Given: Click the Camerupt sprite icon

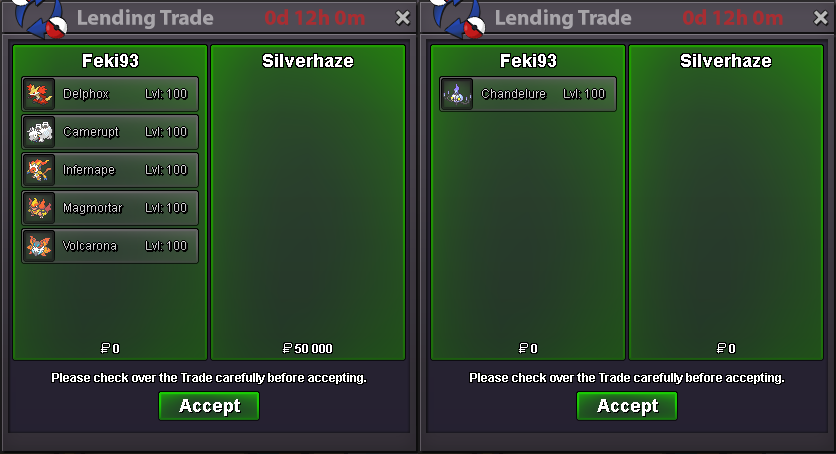Looking at the screenshot, I should (39, 132).
